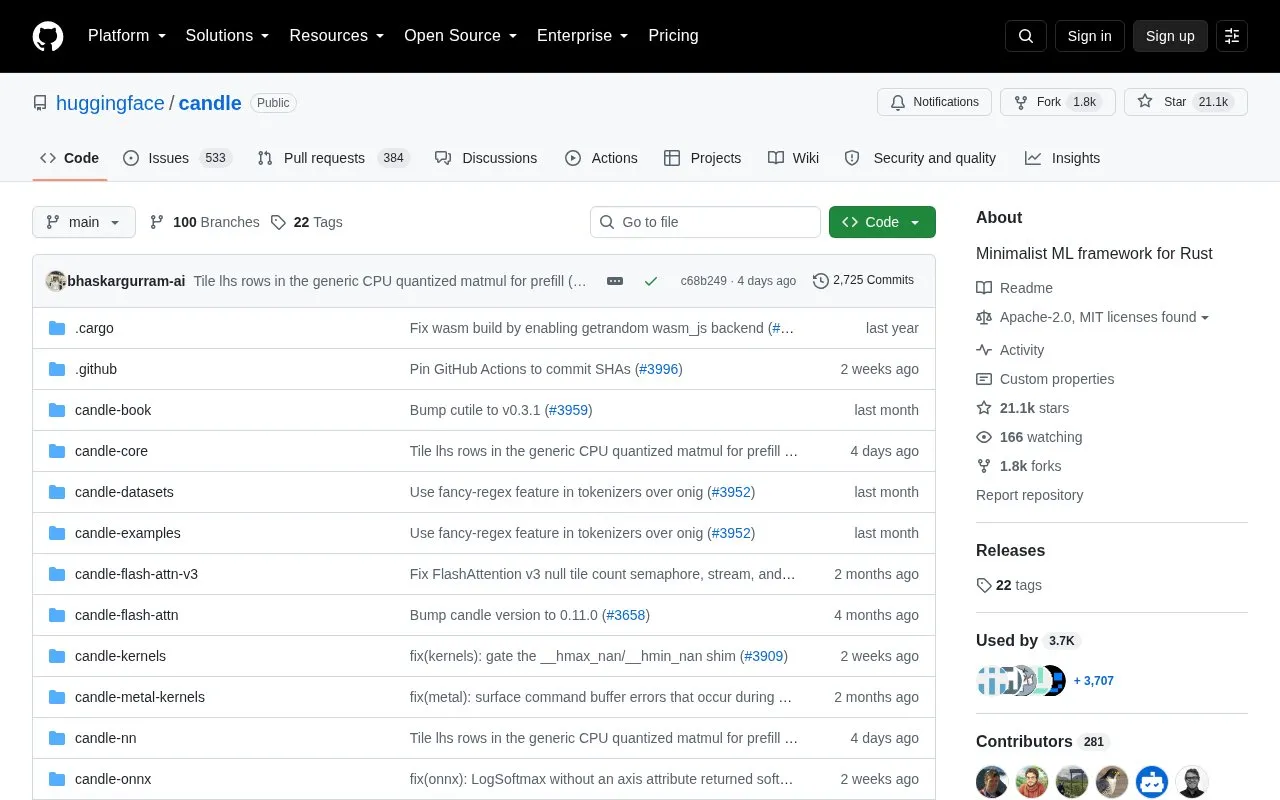This screenshot has height=800, width=1280.
Task: Expand the Solutions menu
Action: coord(227,36)
